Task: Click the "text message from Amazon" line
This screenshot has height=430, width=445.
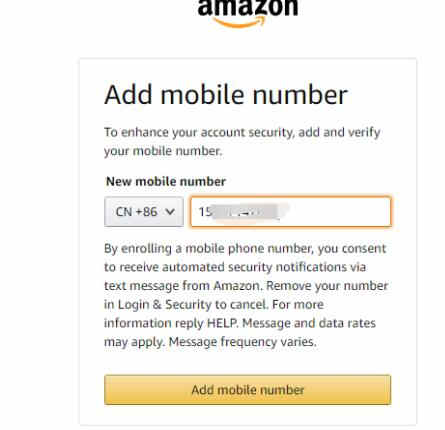Action: coord(182,286)
